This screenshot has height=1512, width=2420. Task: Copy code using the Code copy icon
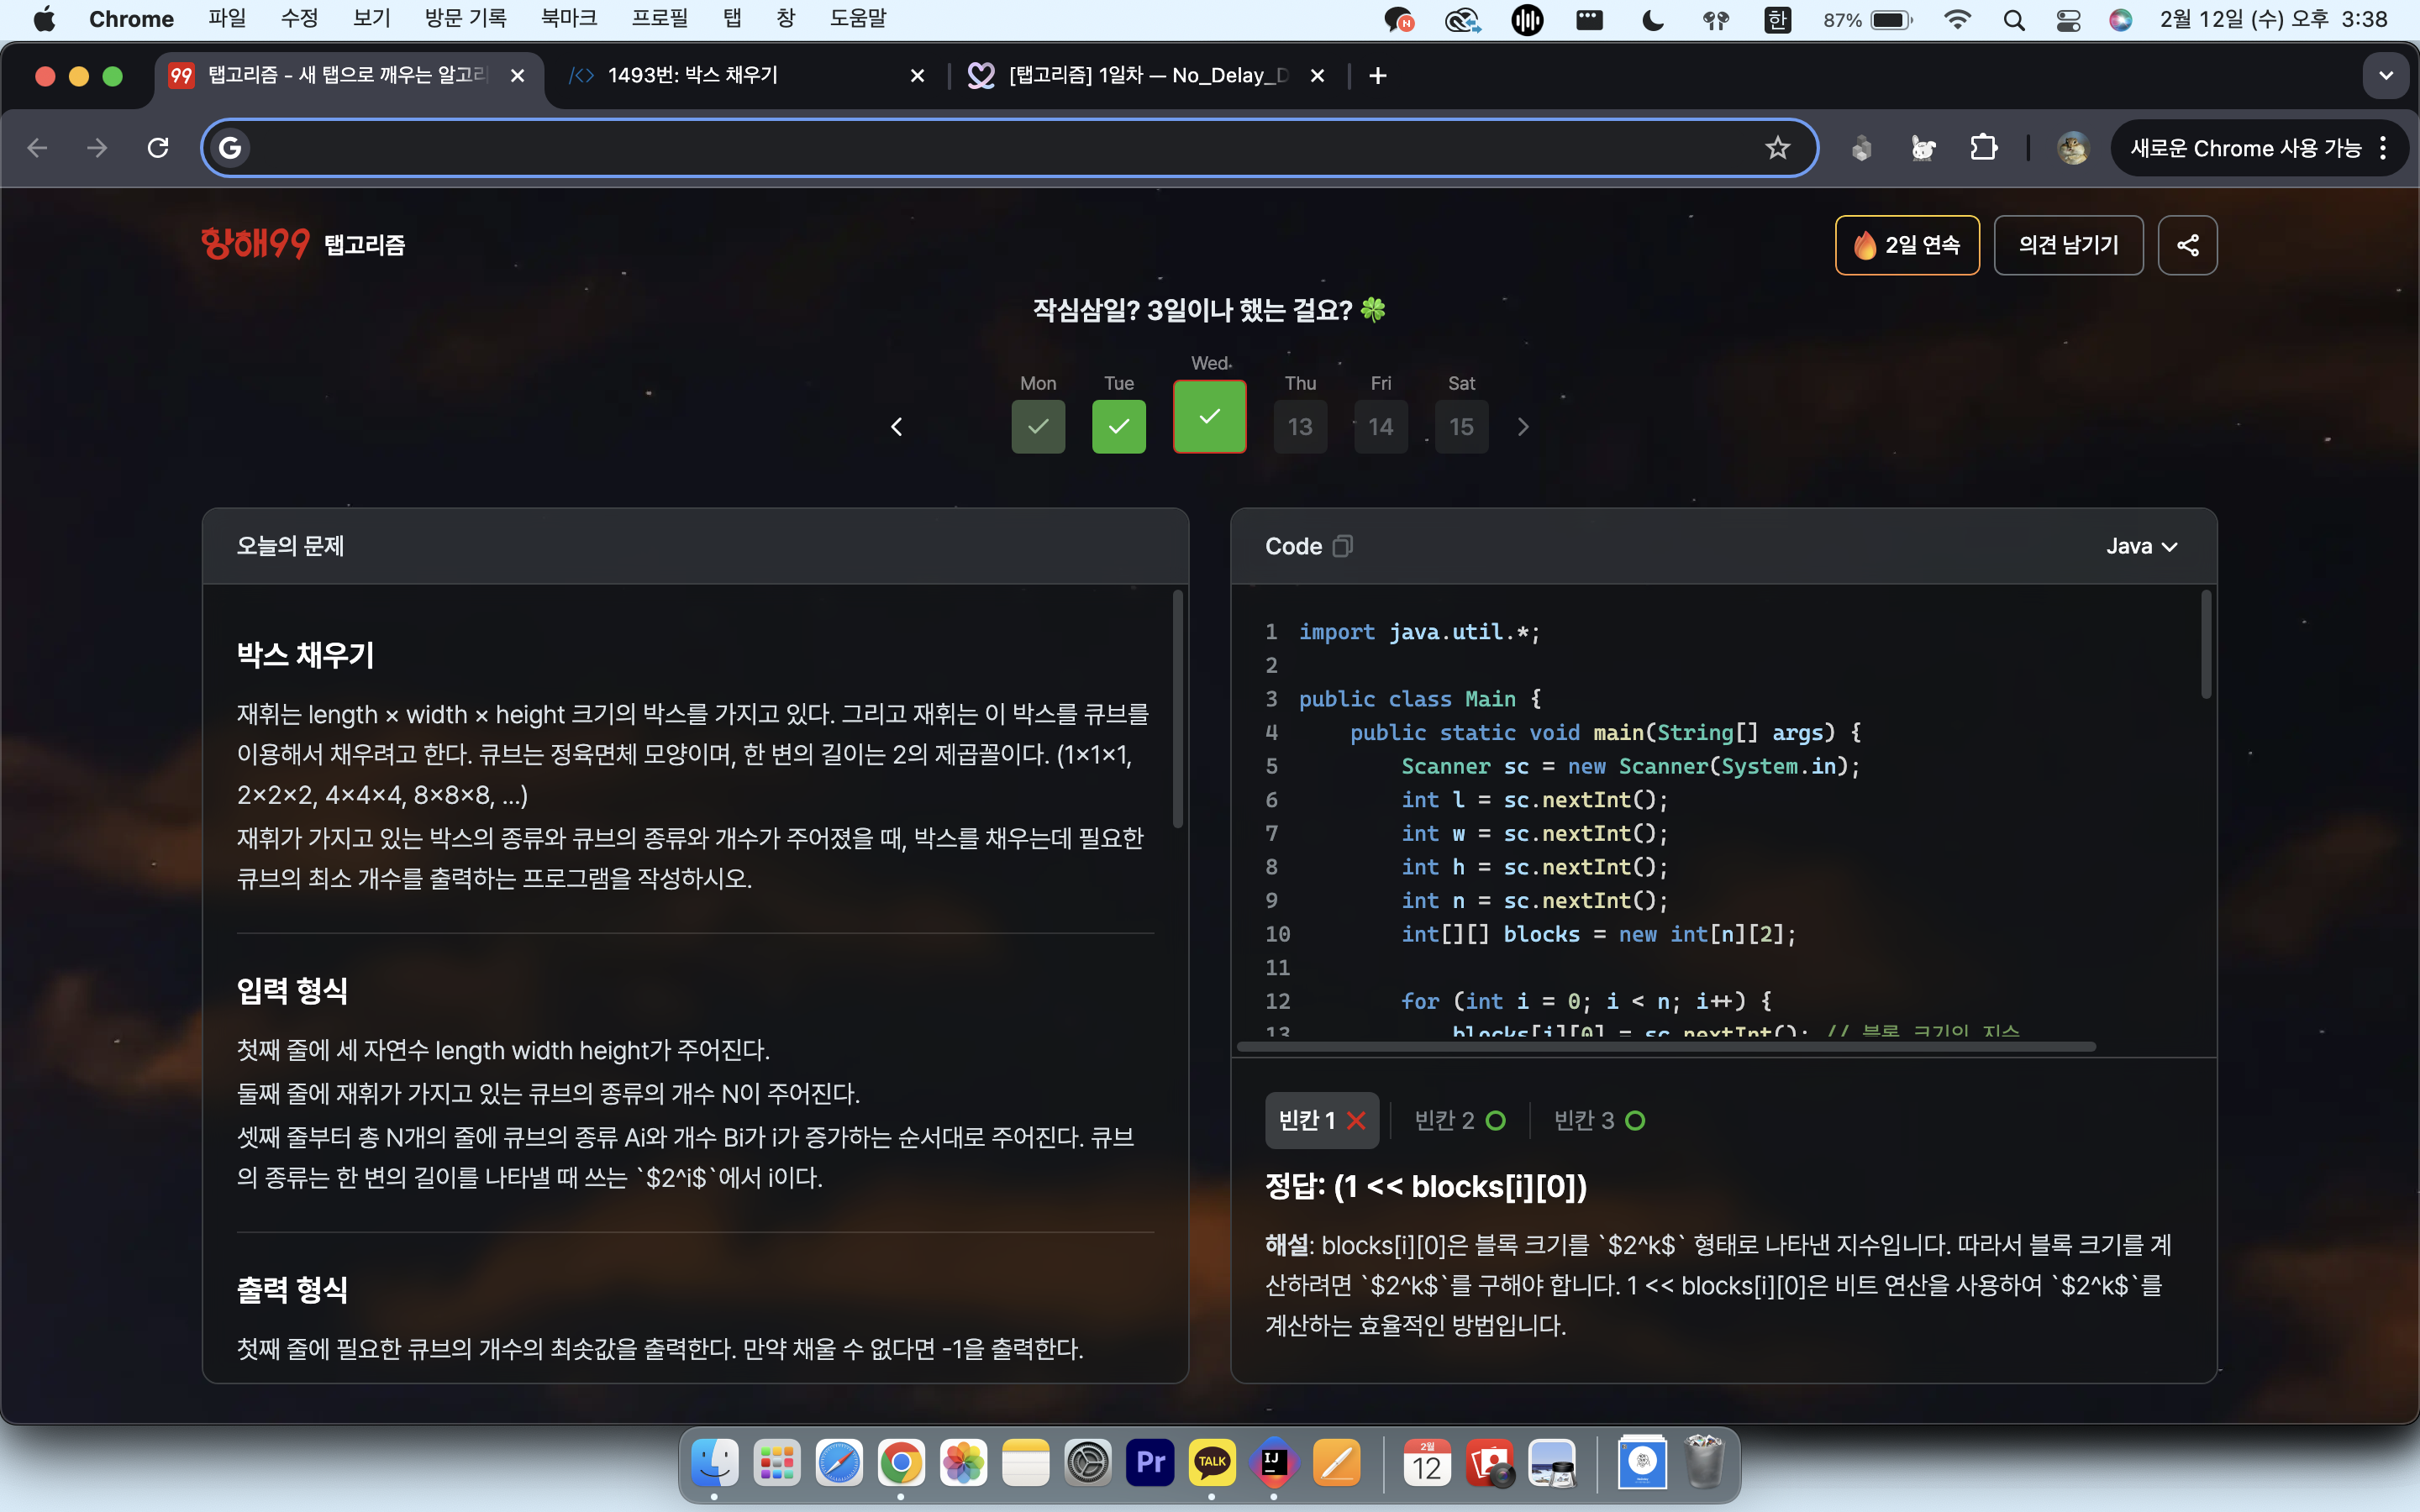(x=1342, y=546)
